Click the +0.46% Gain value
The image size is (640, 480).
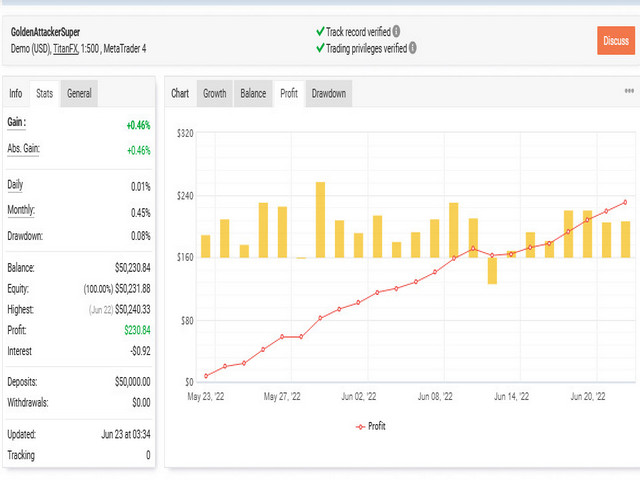tap(138, 125)
